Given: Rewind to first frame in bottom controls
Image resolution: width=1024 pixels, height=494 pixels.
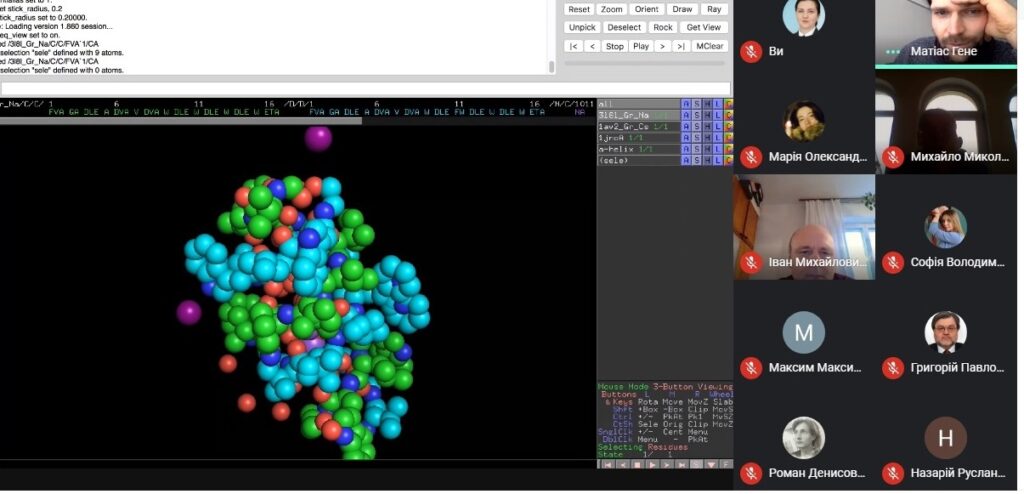Looking at the screenshot, I should pyautogui.click(x=607, y=465).
